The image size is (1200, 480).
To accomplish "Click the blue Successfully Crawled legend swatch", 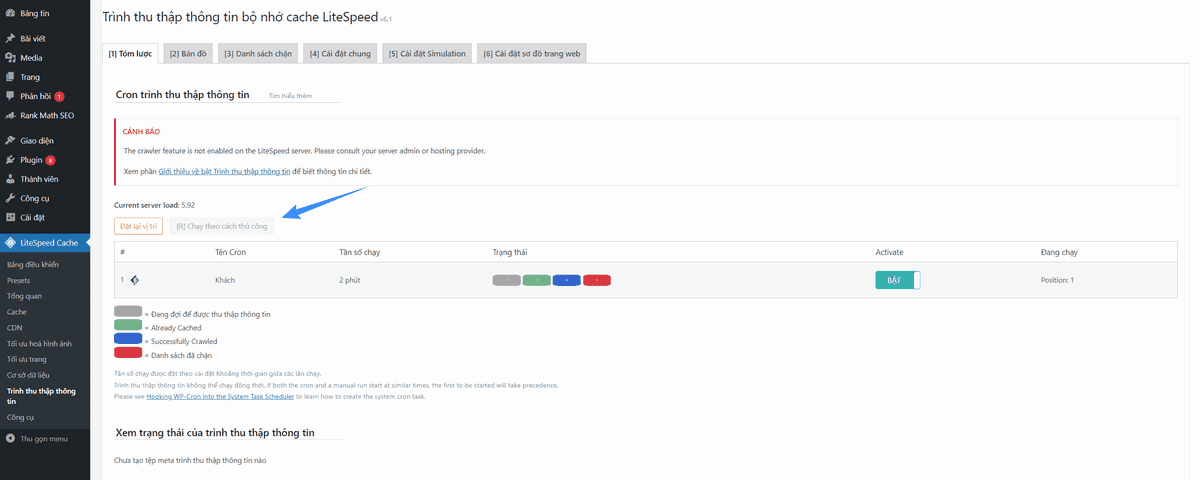I will [x=129, y=340].
